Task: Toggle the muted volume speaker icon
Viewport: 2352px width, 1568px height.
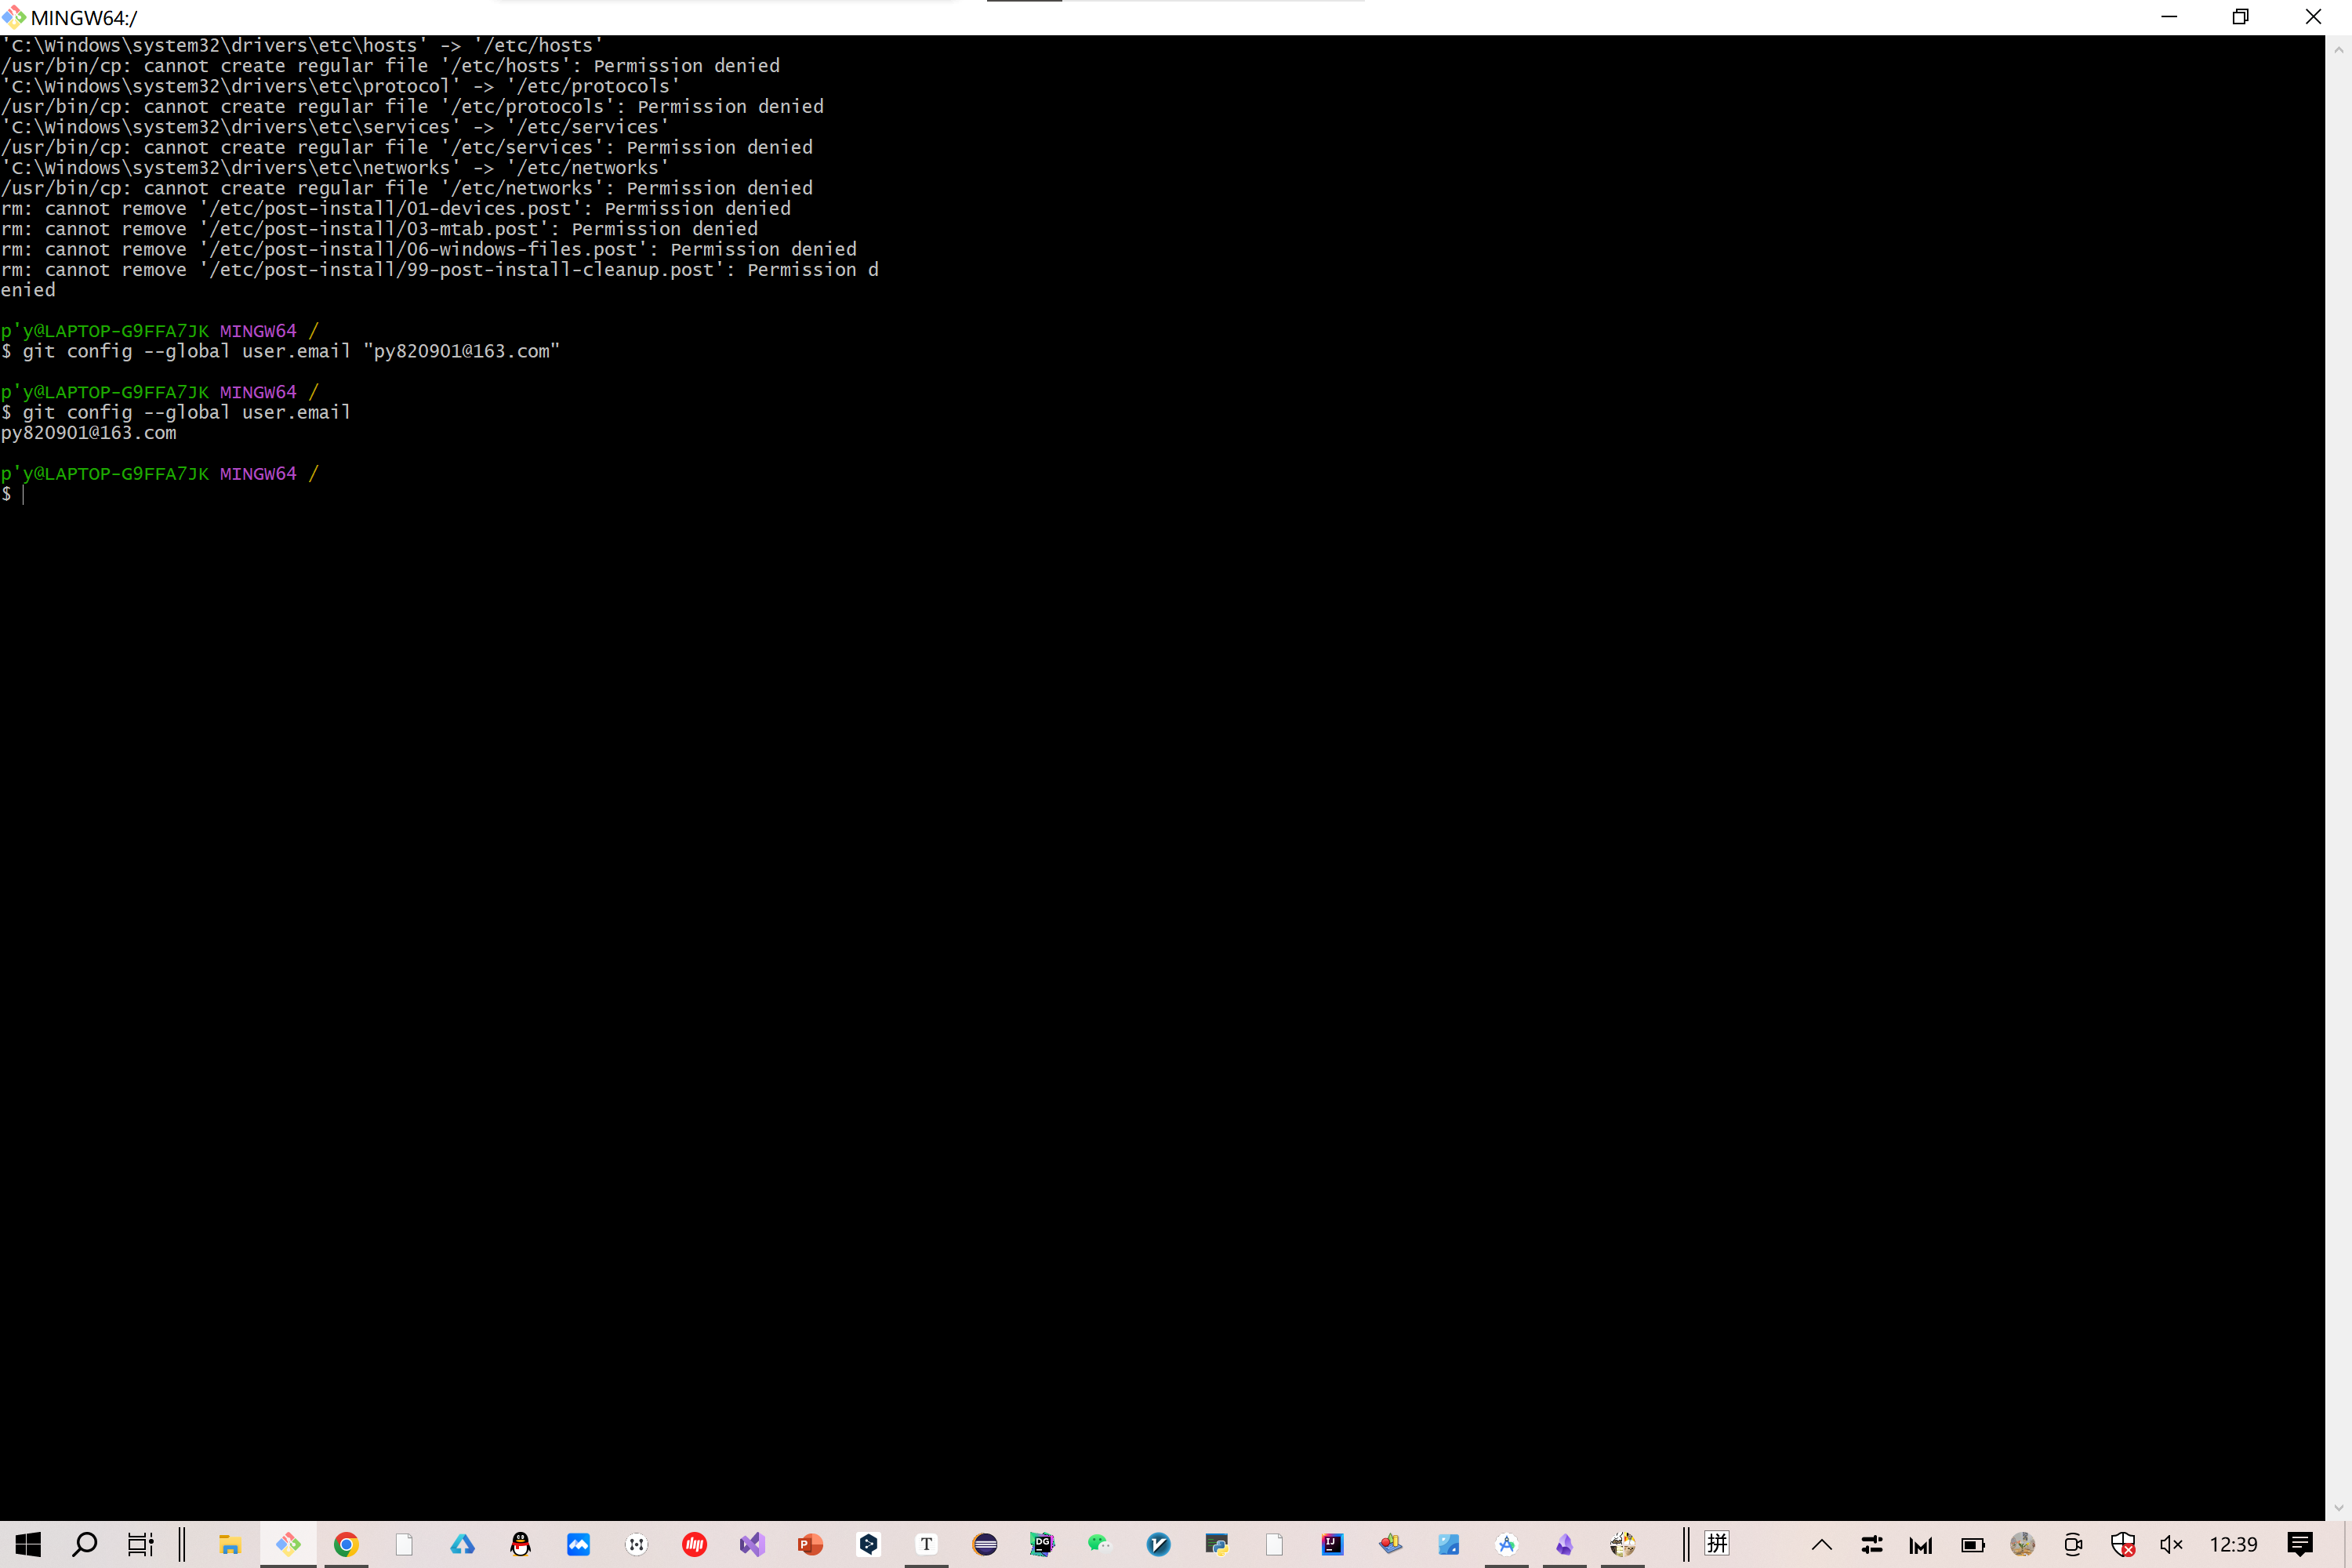Action: point(2171,1544)
